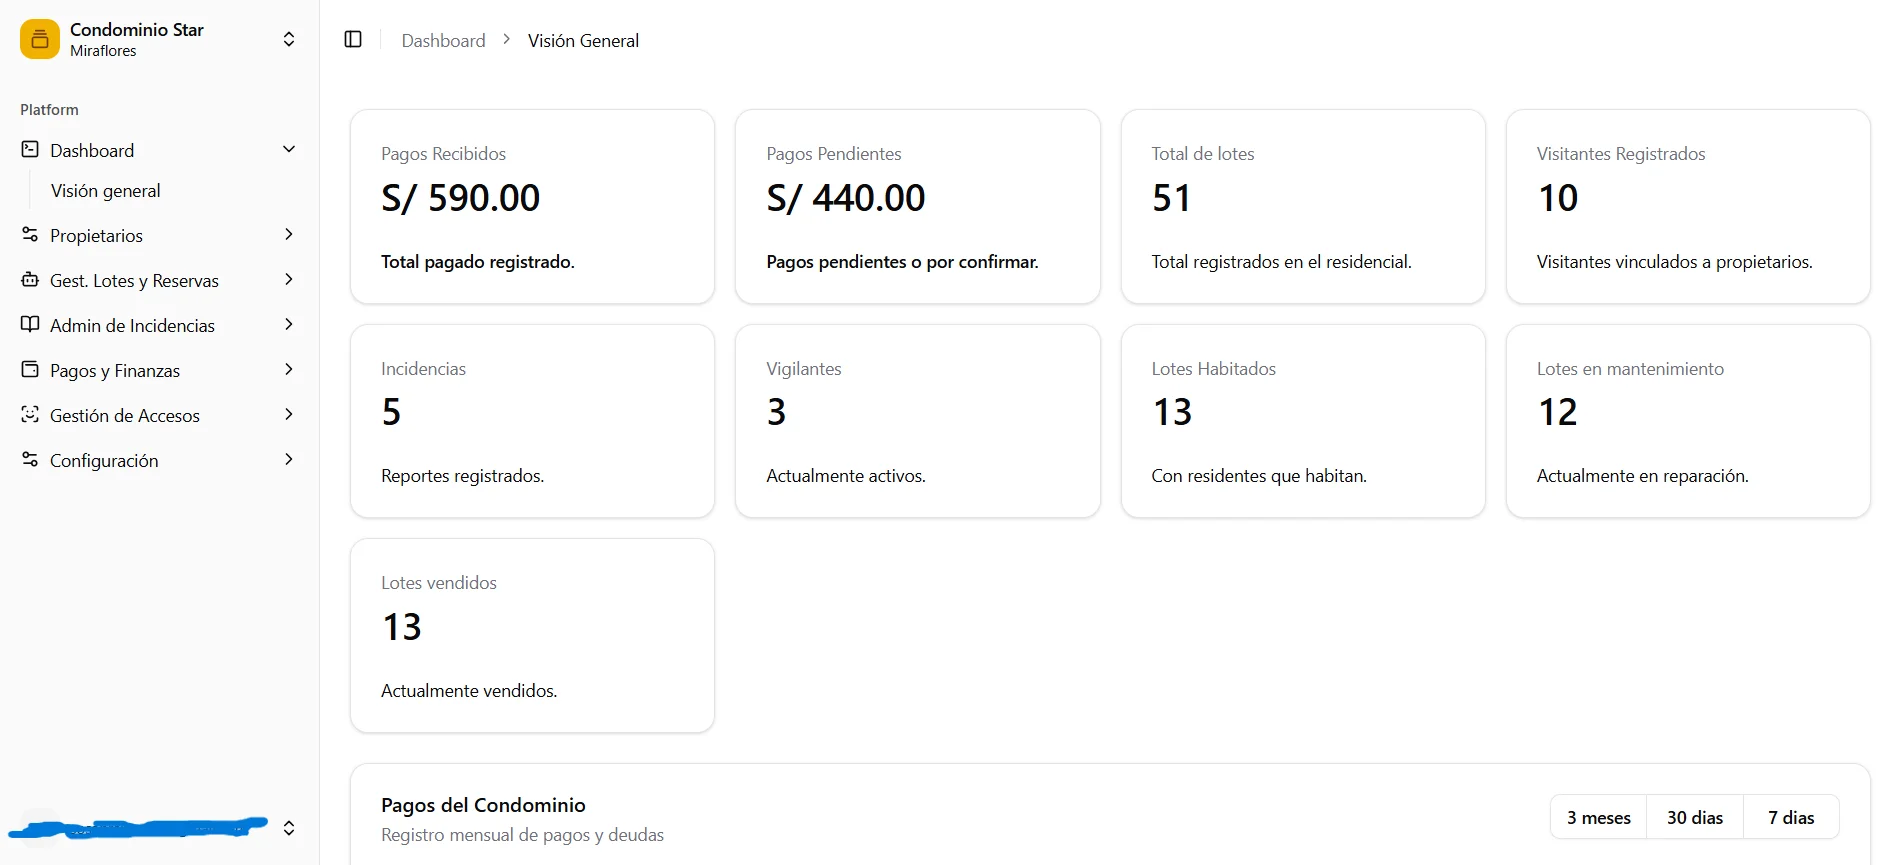The width and height of the screenshot is (1898, 865).
Task: Click the Pagos Recibidos card
Action: coord(532,207)
